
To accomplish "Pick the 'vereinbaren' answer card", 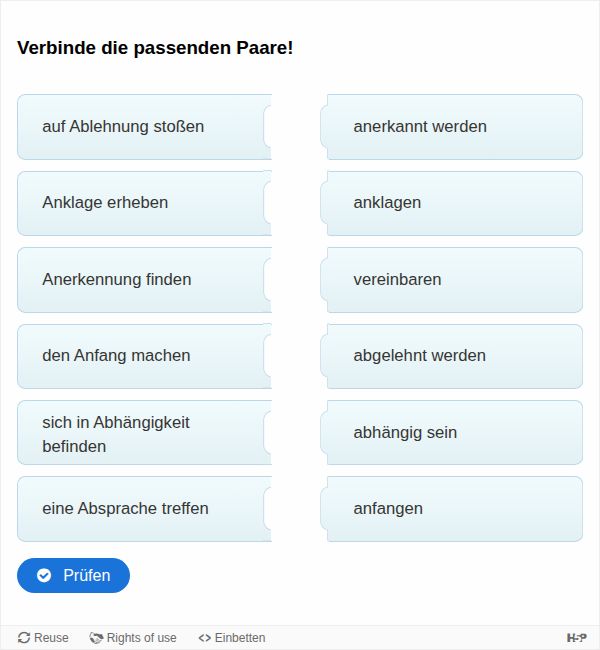I will pos(454,280).
